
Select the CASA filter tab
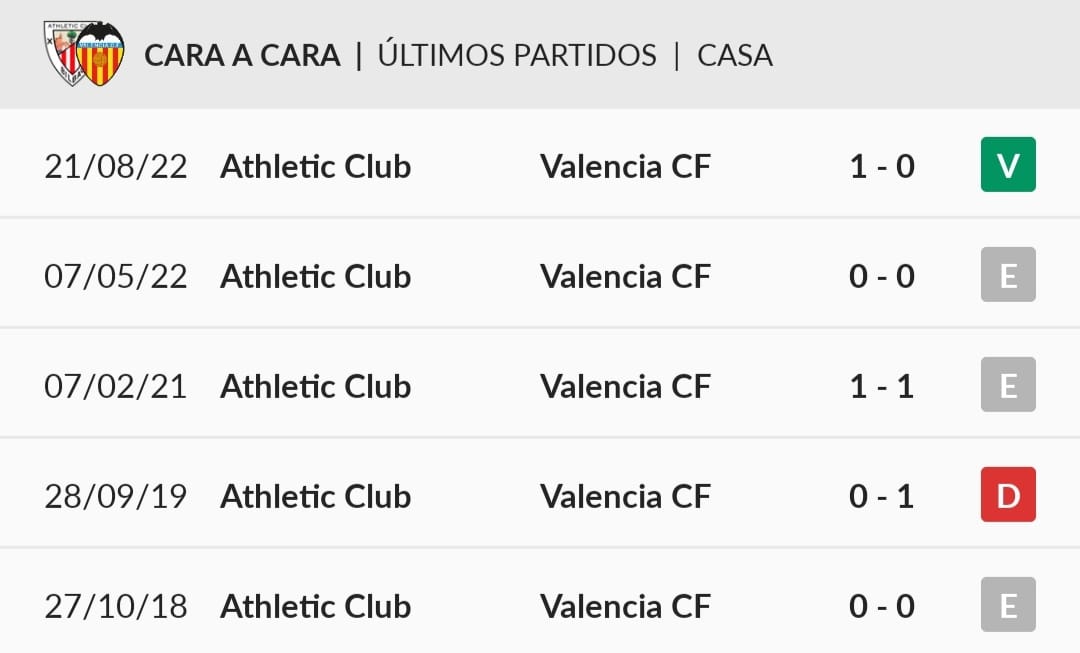(x=735, y=55)
